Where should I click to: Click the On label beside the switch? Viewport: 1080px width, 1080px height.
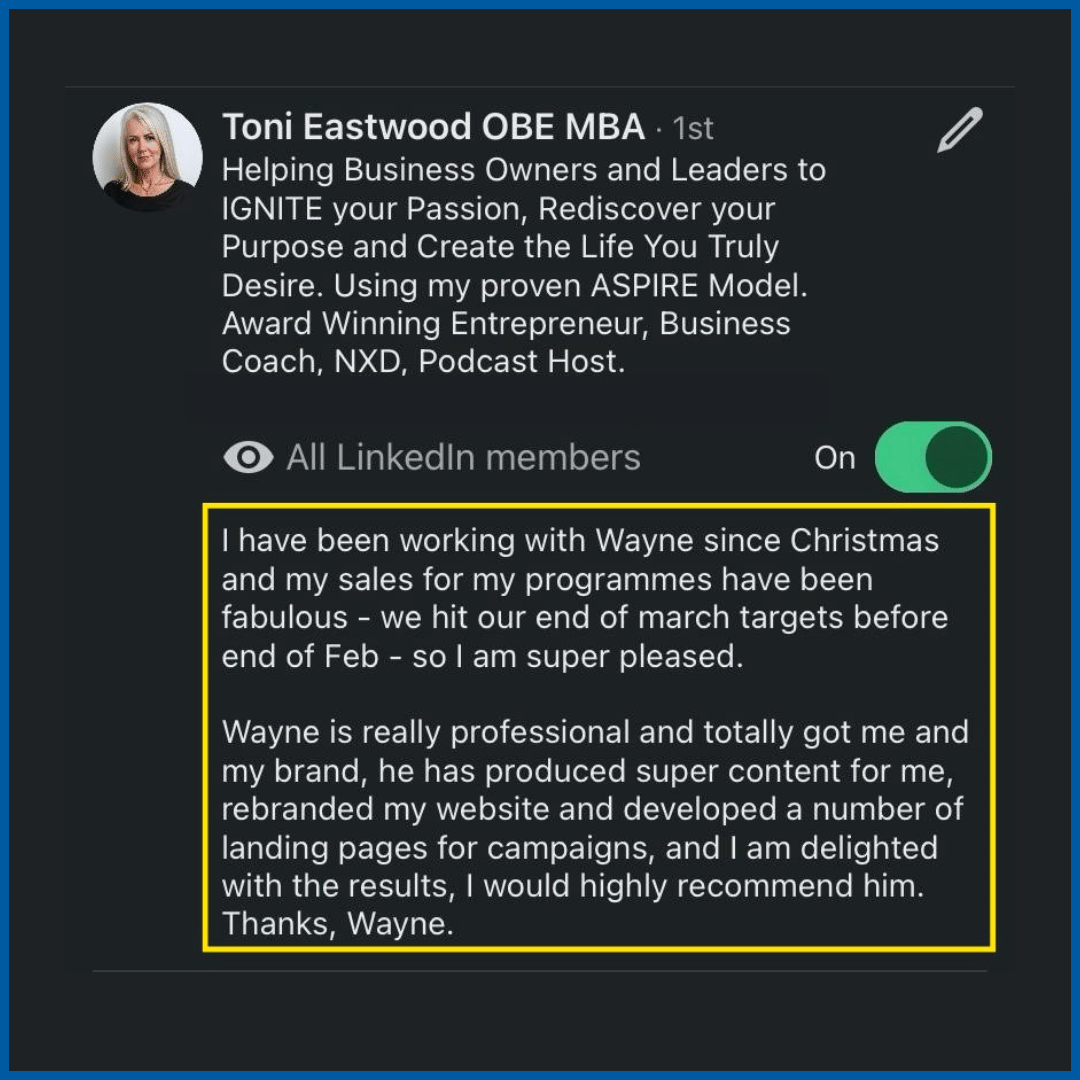pos(835,458)
